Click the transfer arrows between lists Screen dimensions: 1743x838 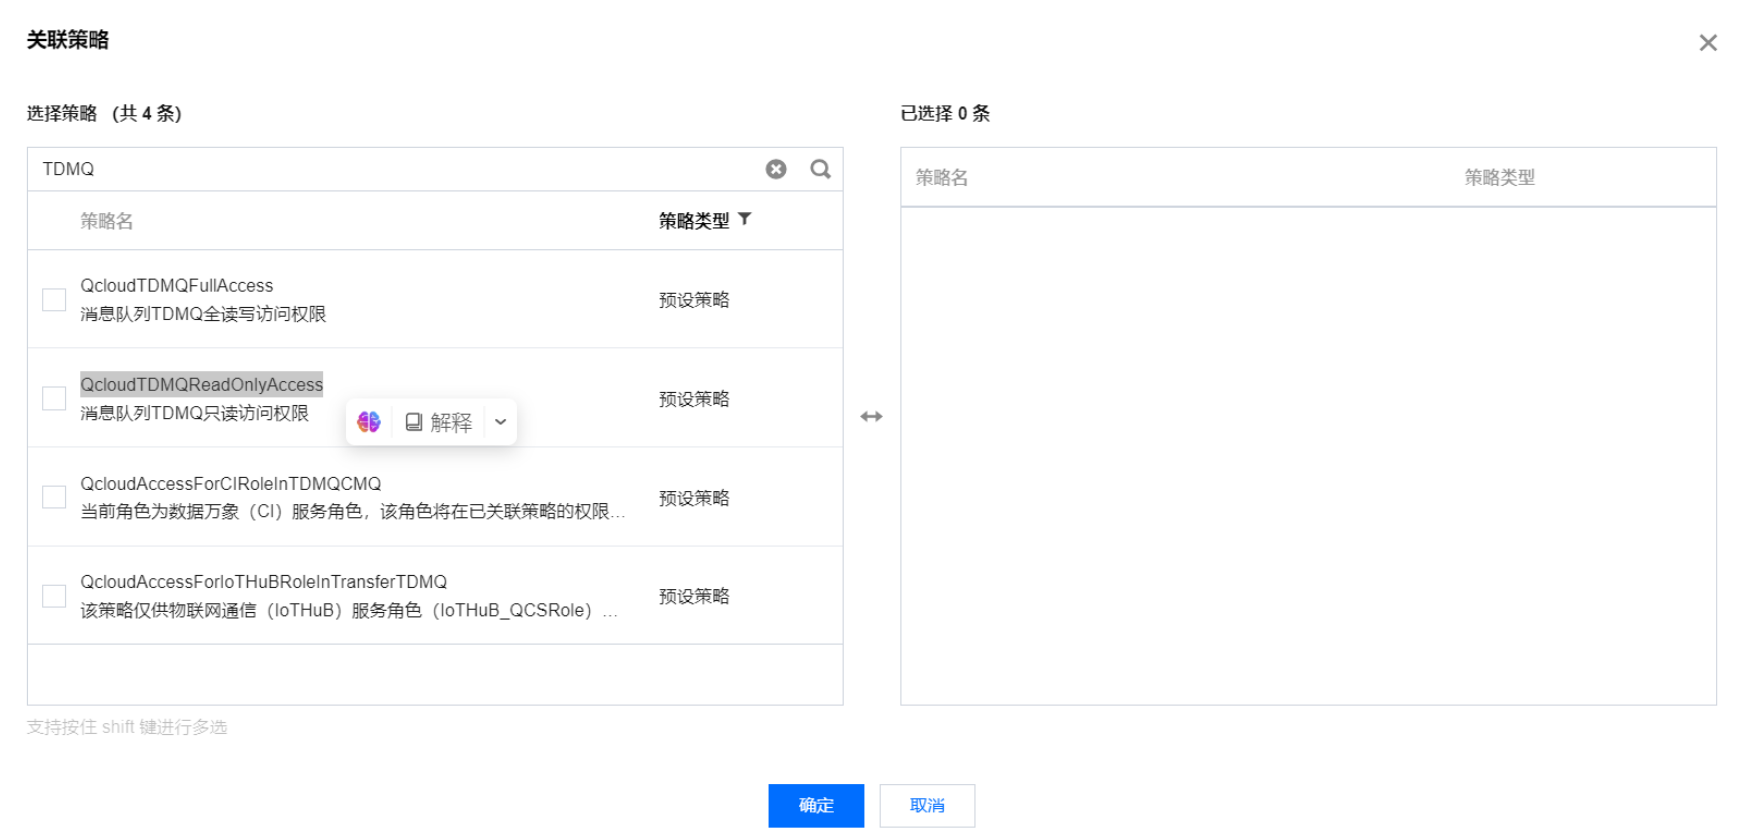[x=871, y=416]
